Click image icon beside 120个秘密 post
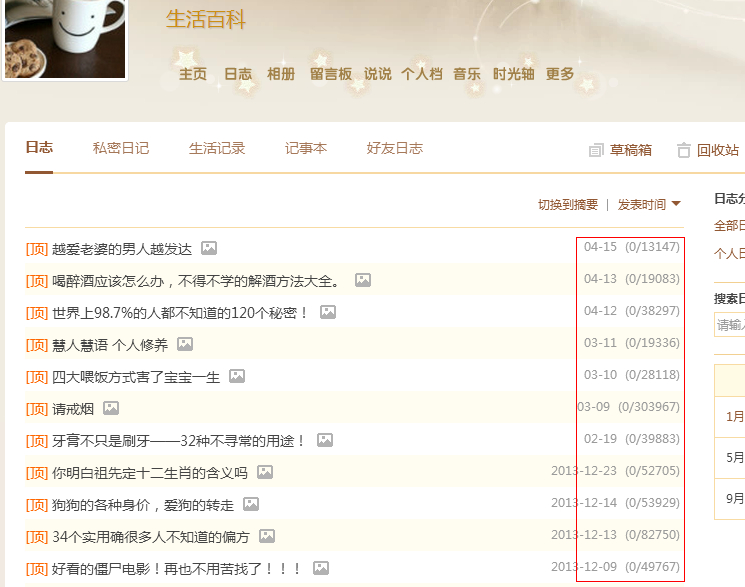The height and width of the screenshot is (587, 745). [x=328, y=312]
